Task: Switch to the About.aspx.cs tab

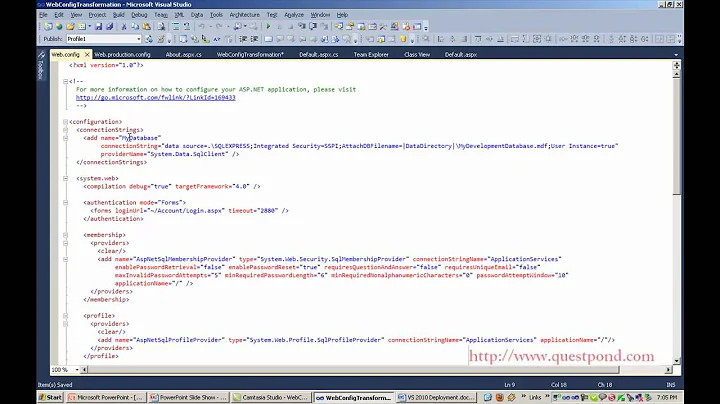Action: 183,55
